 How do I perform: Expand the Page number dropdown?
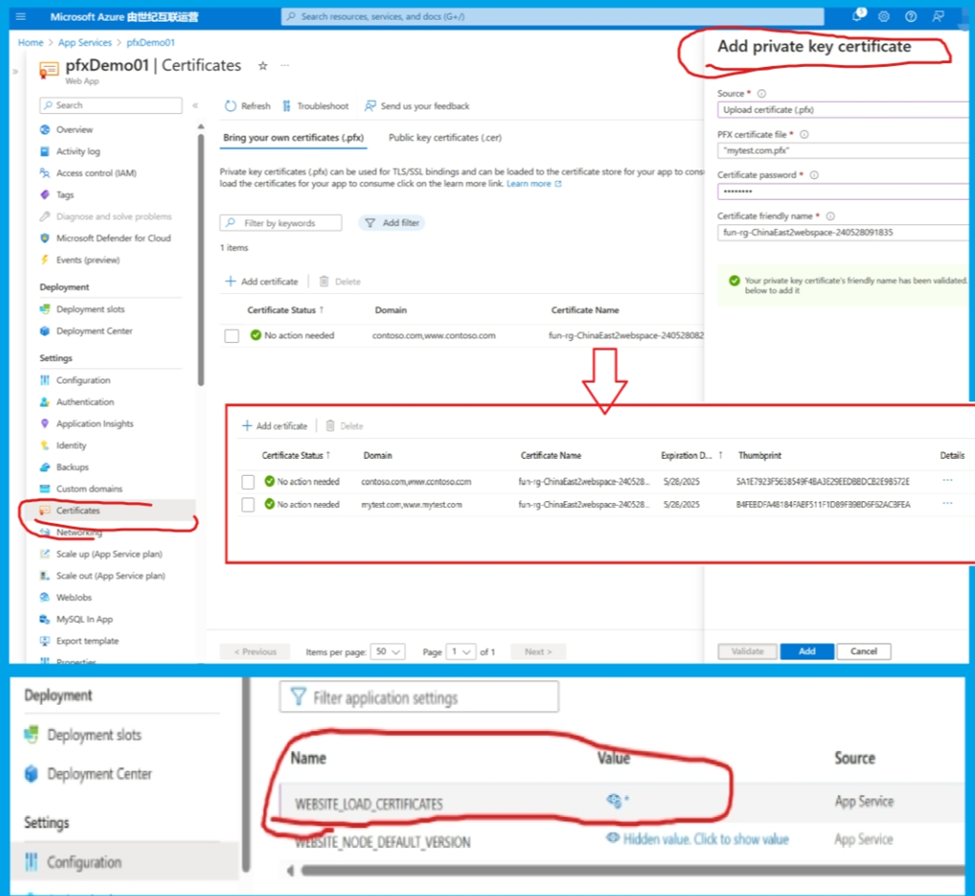(462, 651)
